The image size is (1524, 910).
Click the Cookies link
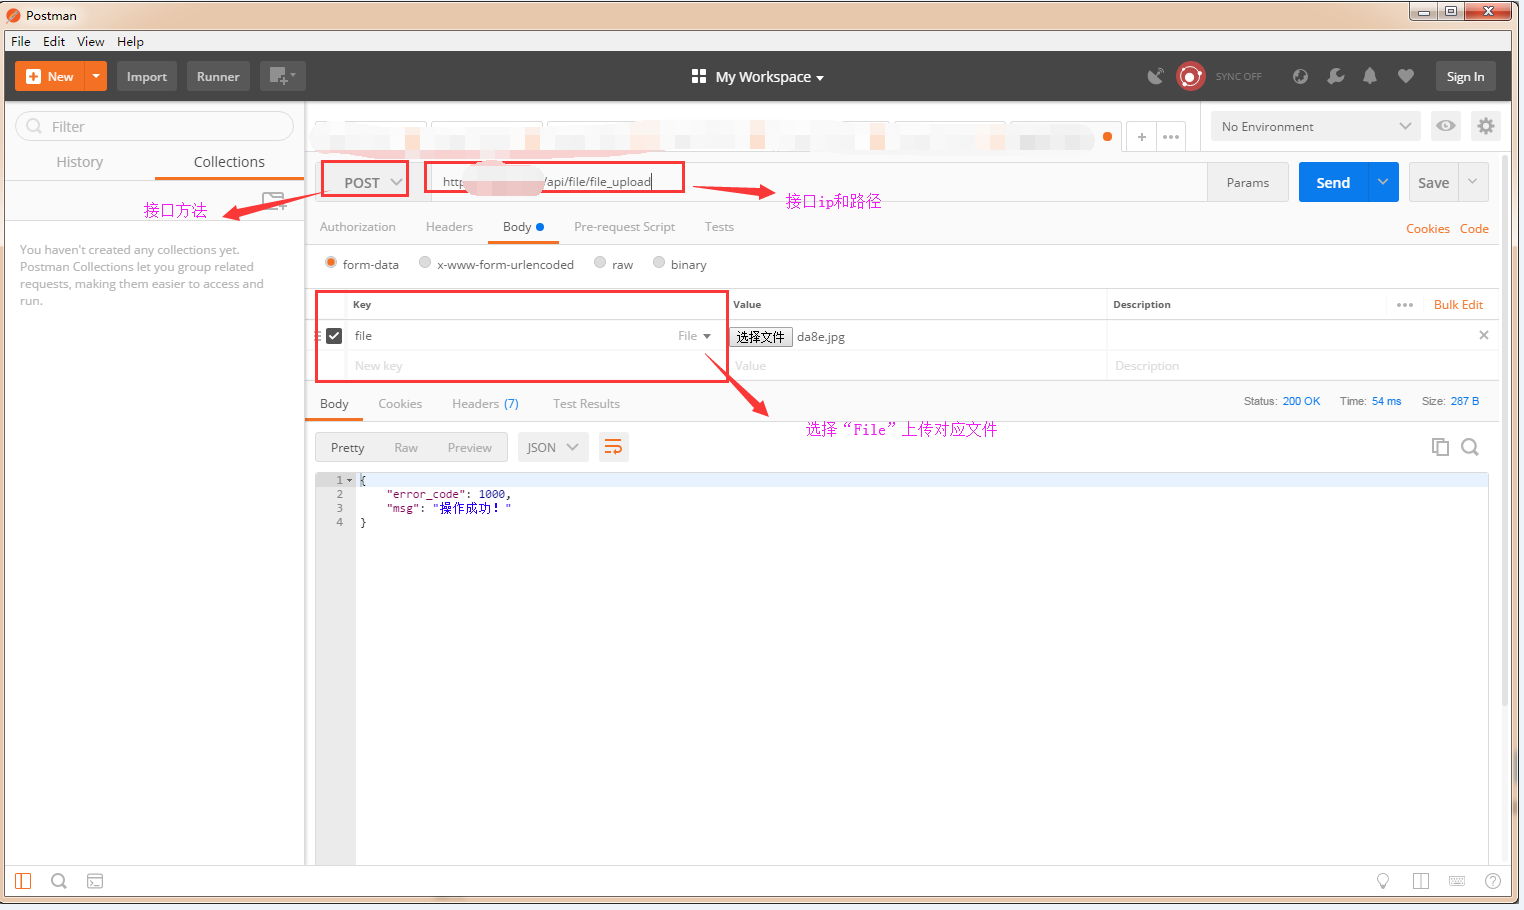[1427, 229]
